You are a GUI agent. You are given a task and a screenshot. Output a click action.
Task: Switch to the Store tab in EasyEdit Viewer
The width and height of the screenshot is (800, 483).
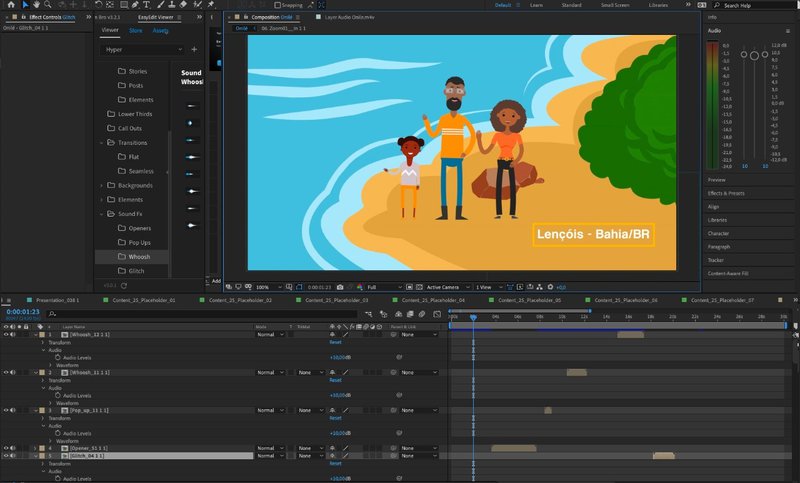tap(136, 30)
